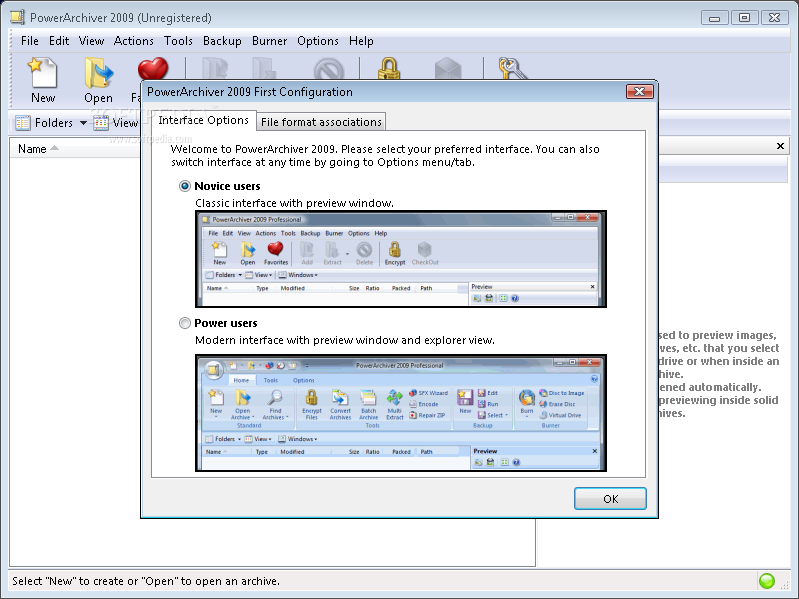Viewport: 799px width, 599px height.
Task: Click the Encrypt padlock toolbar icon
Action: click(389, 69)
